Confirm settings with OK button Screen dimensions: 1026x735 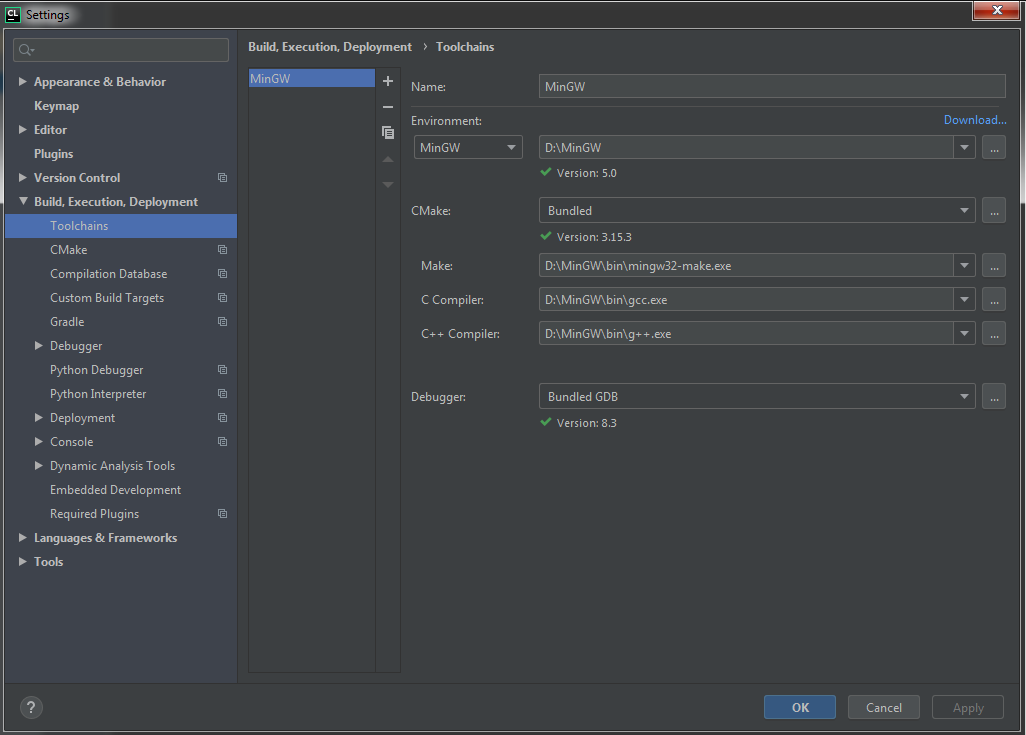pyautogui.click(x=800, y=707)
